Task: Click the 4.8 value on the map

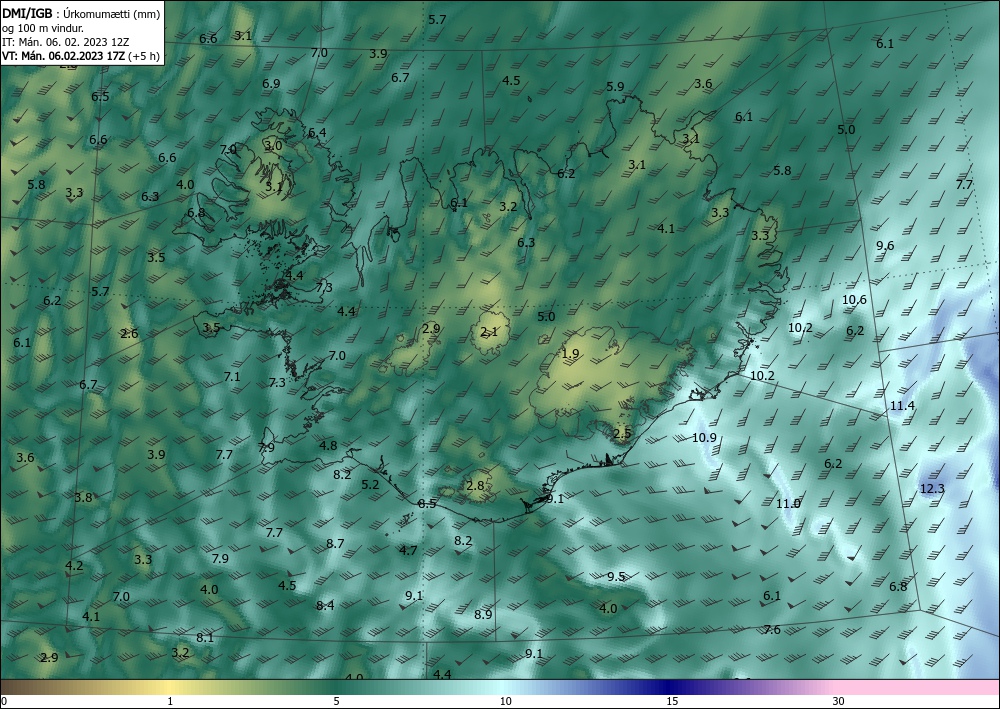Action: click(x=328, y=445)
